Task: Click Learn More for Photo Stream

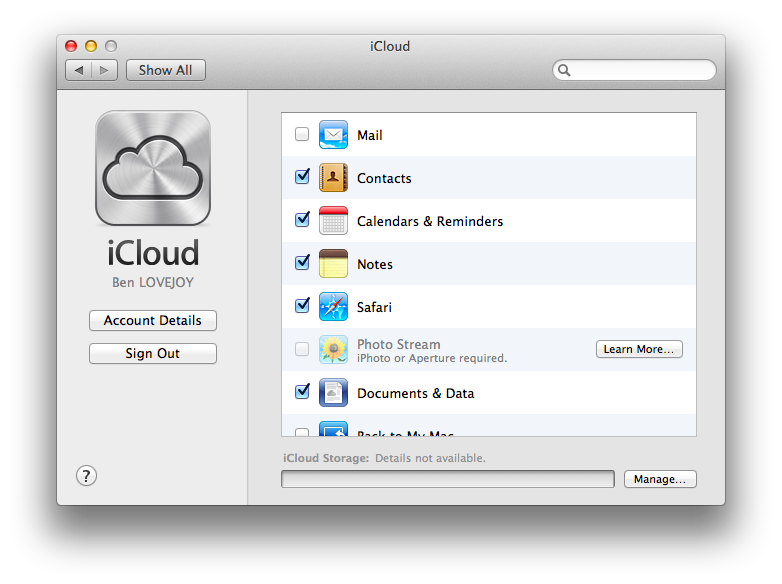Action: pos(639,349)
